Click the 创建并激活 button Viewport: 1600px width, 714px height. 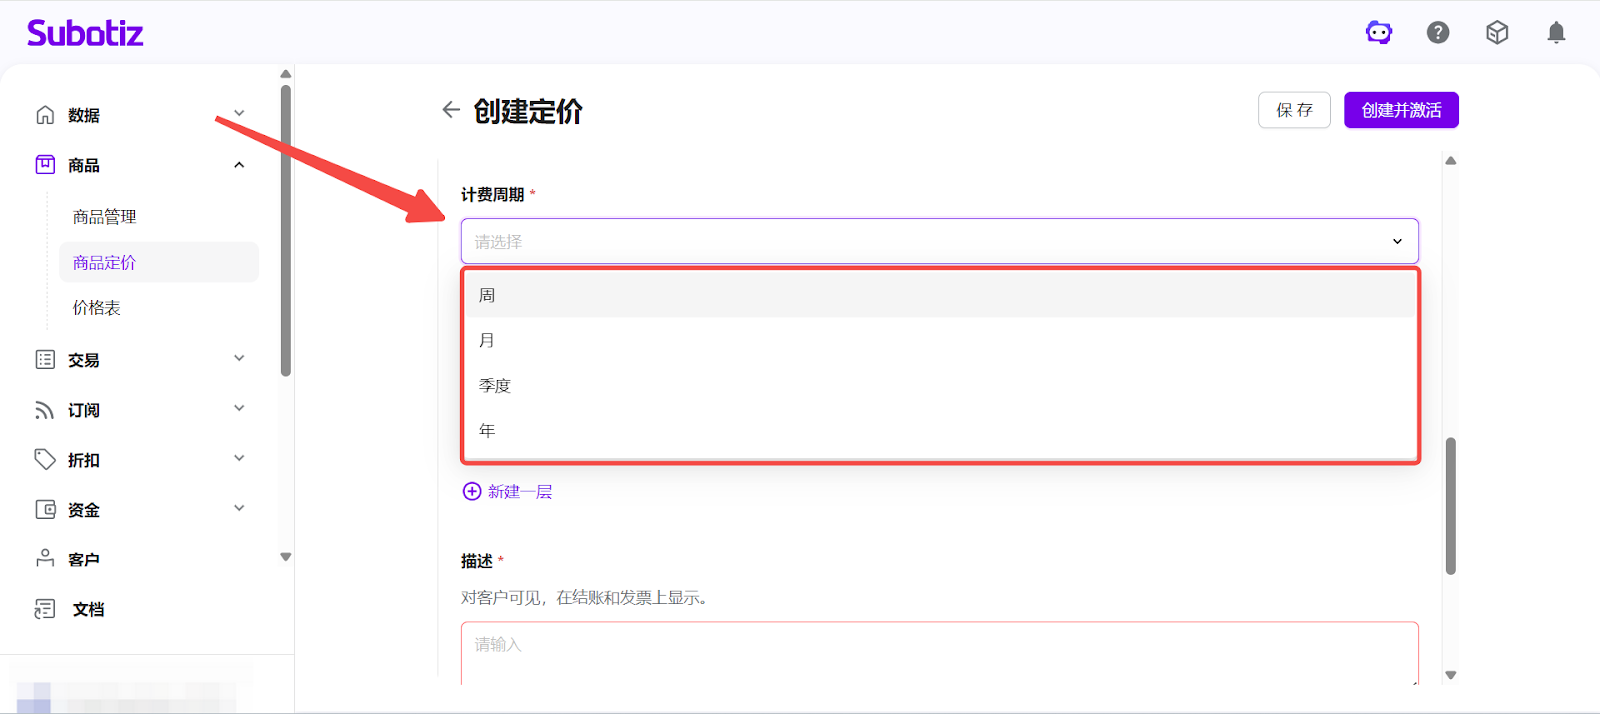(x=1401, y=110)
